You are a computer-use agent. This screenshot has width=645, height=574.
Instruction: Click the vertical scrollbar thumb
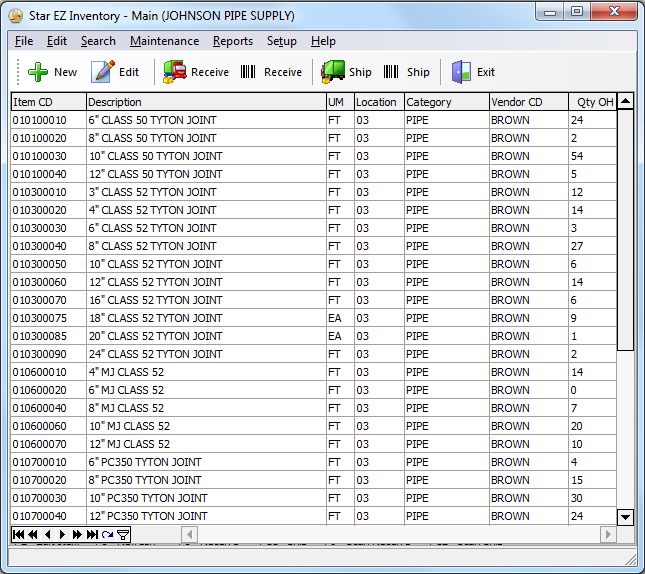click(625, 230)
